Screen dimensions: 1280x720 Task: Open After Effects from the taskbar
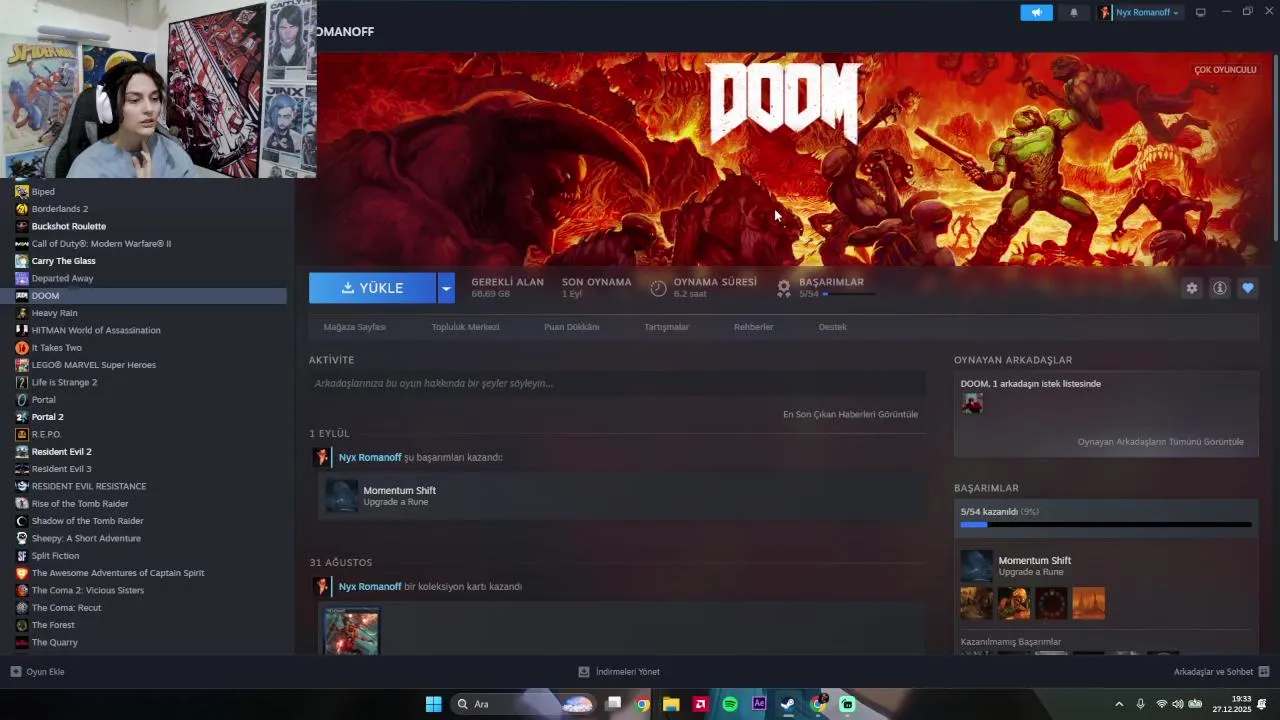pyautogui.click(x=759, y=704)
